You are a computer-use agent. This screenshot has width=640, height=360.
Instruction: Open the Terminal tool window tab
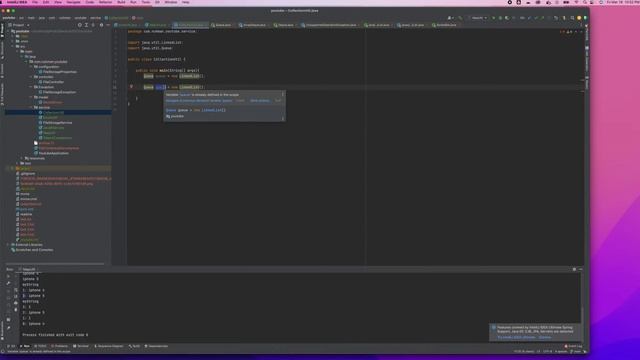[81, 346]
